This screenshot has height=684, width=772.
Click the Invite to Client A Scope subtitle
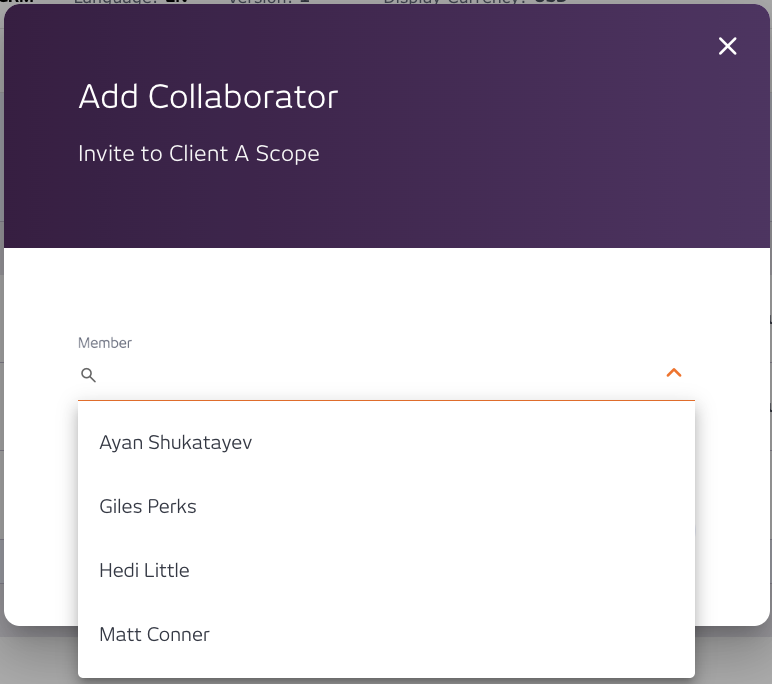pyautogui.click(x=199, y=154)
